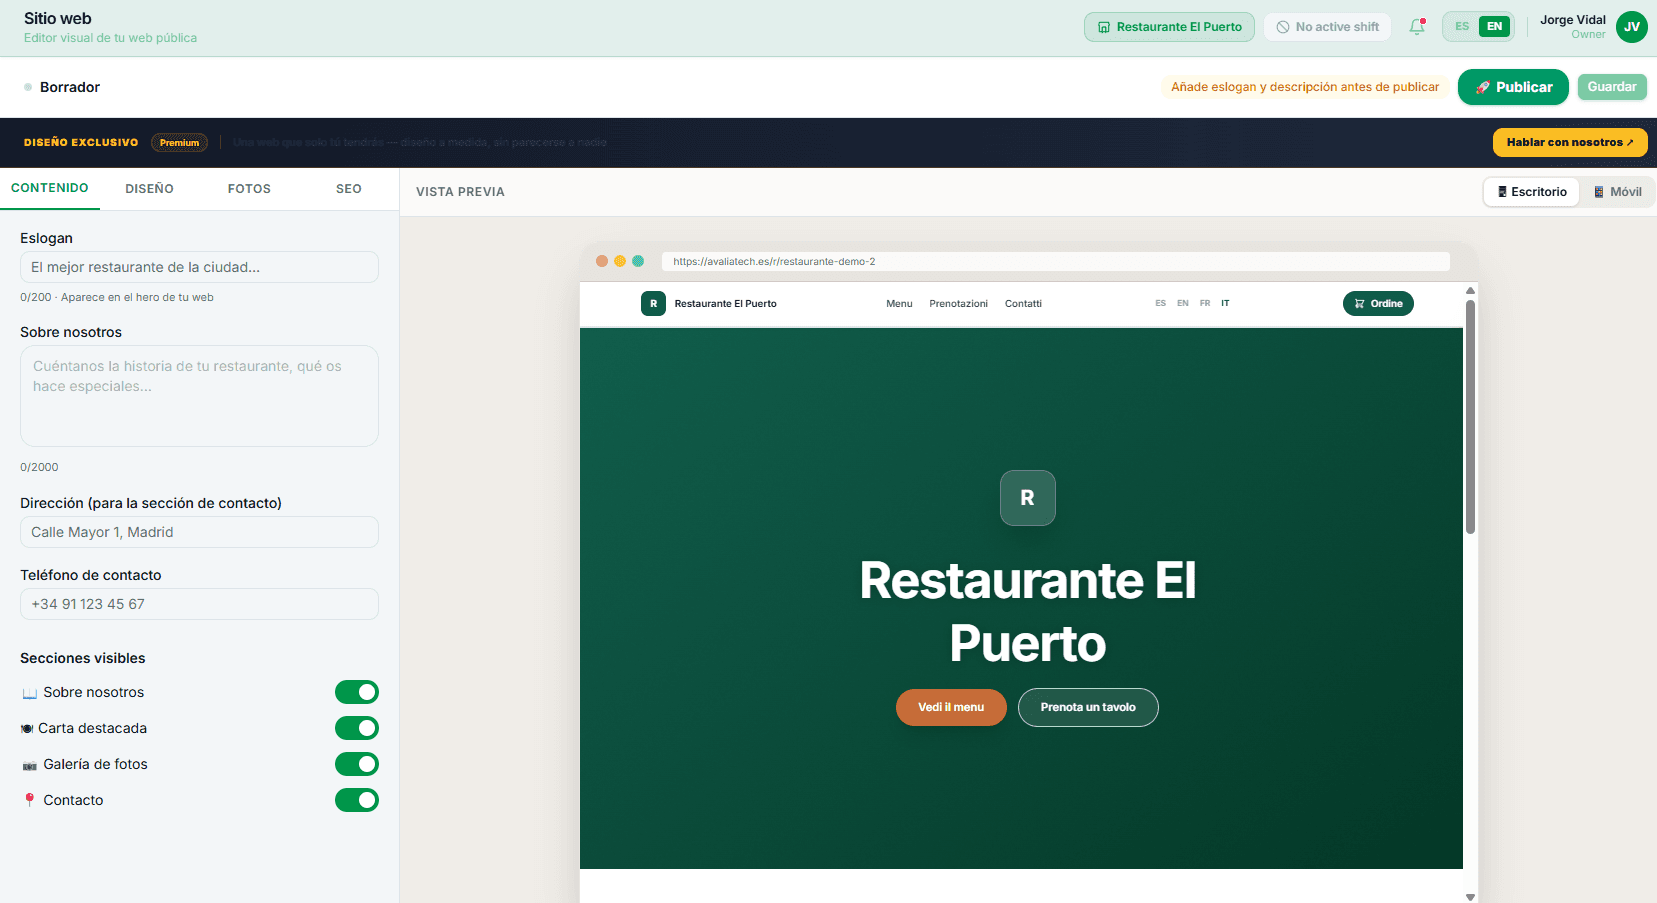This screenshot has height=903, width=1657.
Task: Select Escritorio preview mode
Action: [1532, 192]
